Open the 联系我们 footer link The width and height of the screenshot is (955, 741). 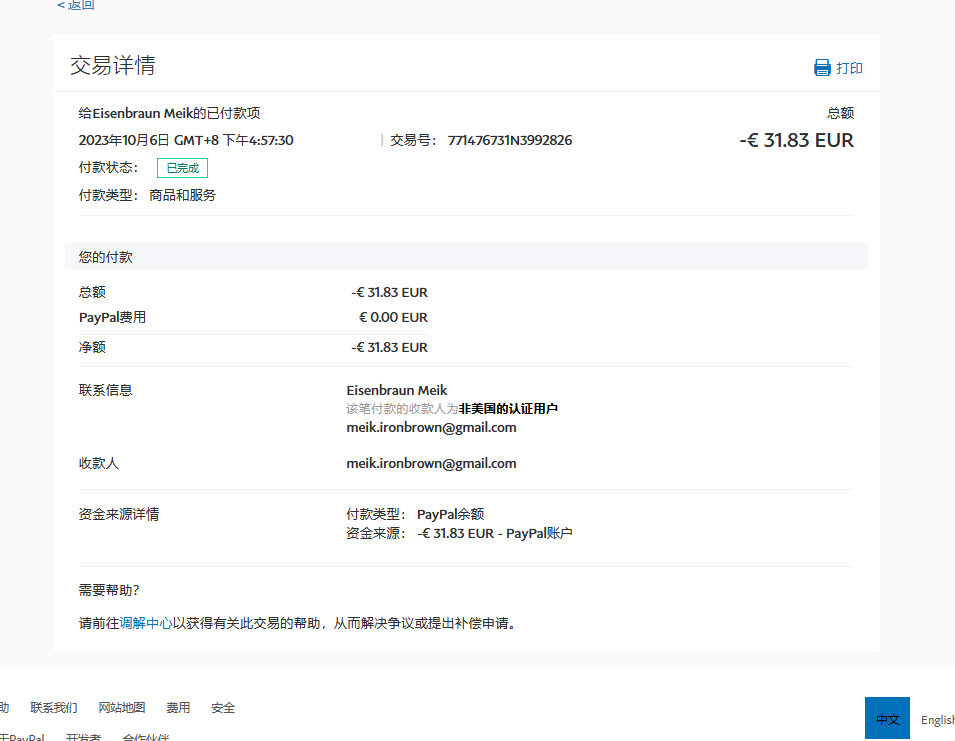[53, 708]
